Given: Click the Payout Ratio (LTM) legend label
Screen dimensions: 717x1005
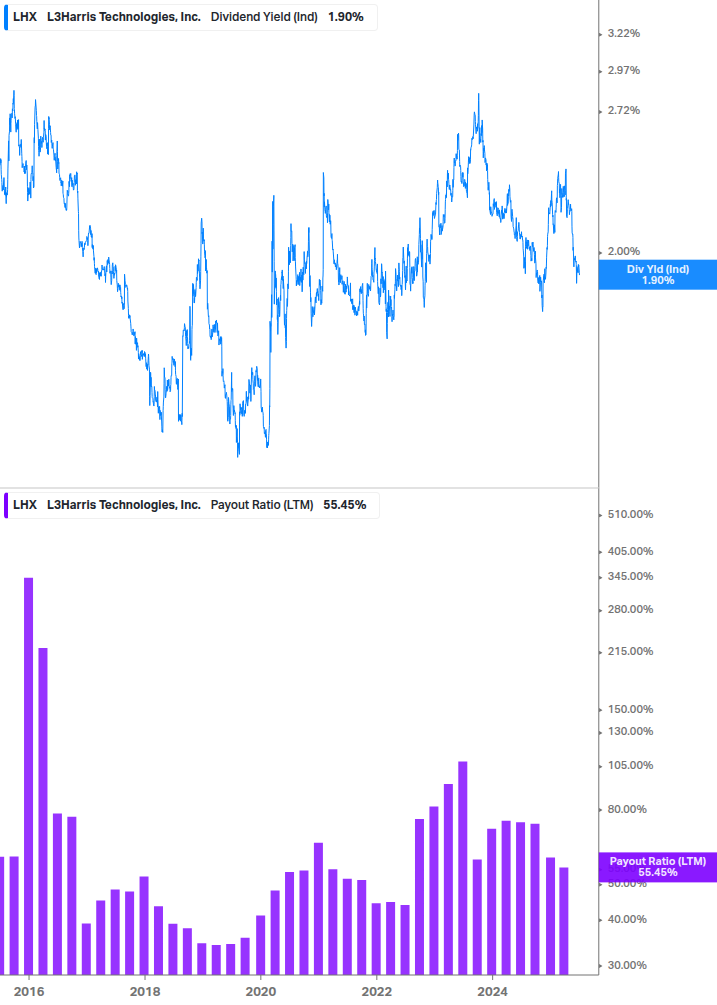Looking at the screenshot, I should click(x=262, y=505).
